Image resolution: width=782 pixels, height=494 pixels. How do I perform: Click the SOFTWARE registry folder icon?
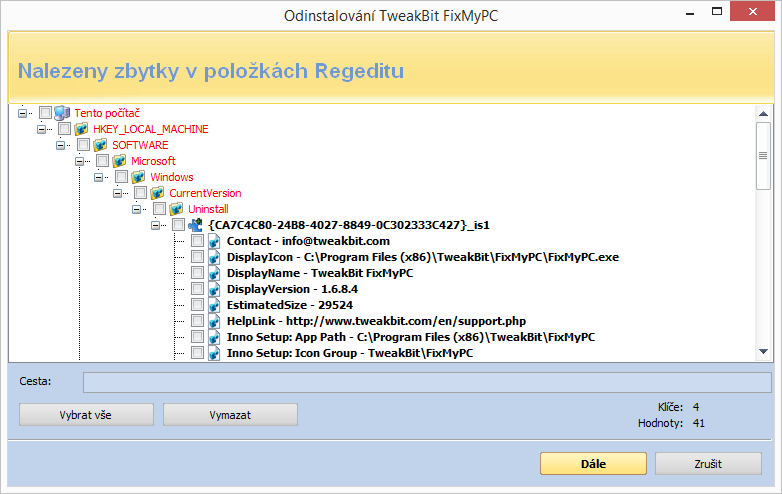pos(100,145)
